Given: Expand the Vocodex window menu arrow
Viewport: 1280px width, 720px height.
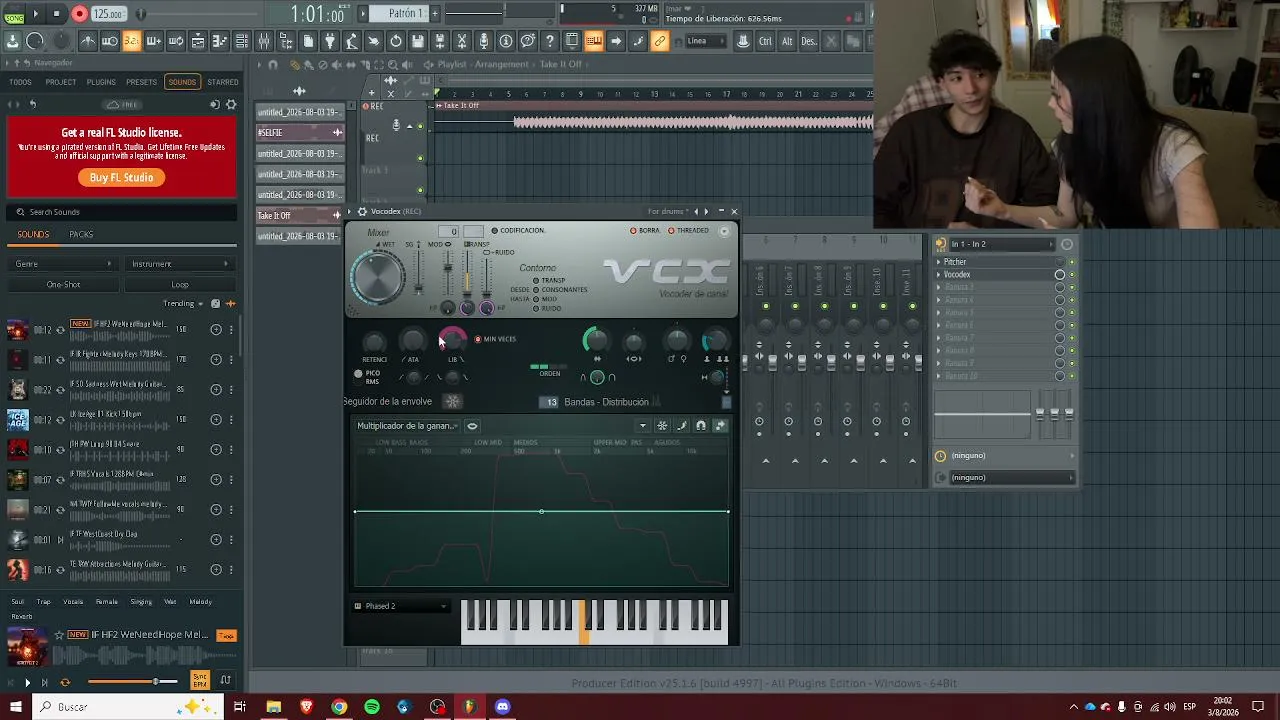Looking at the screenshot, I should (x=351, y=212).
